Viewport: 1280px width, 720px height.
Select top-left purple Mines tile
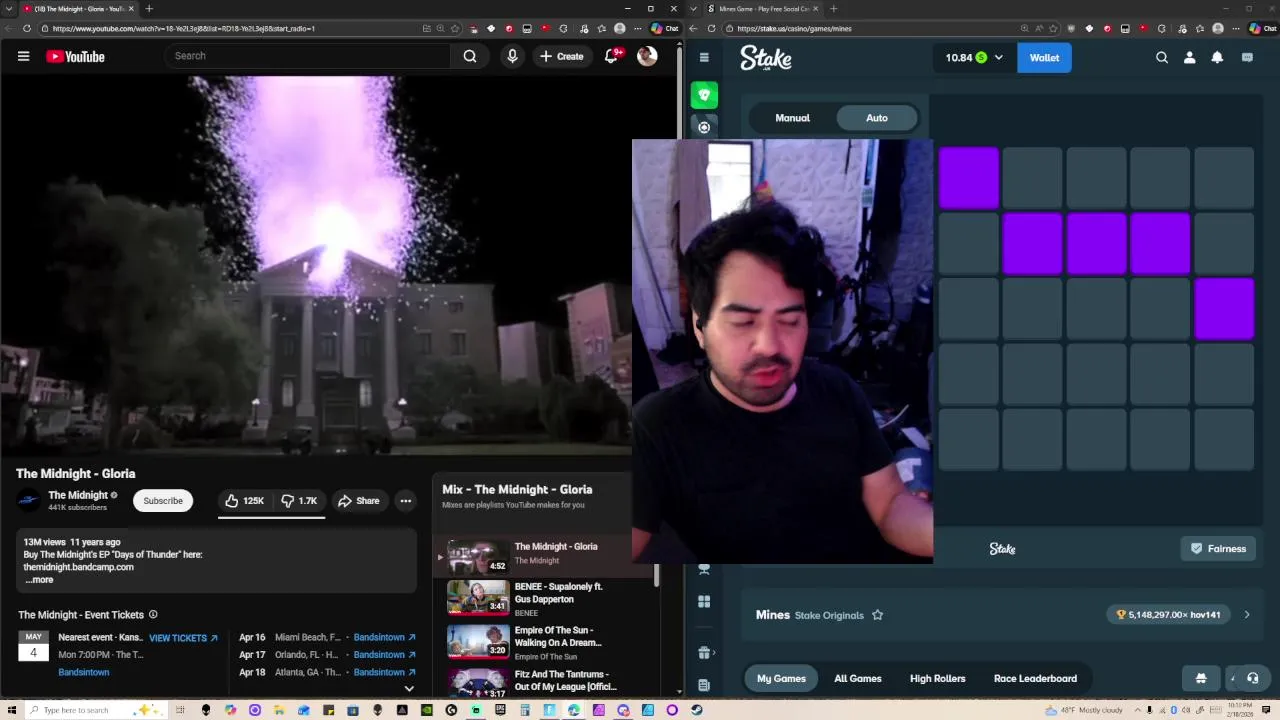(968, 178)
